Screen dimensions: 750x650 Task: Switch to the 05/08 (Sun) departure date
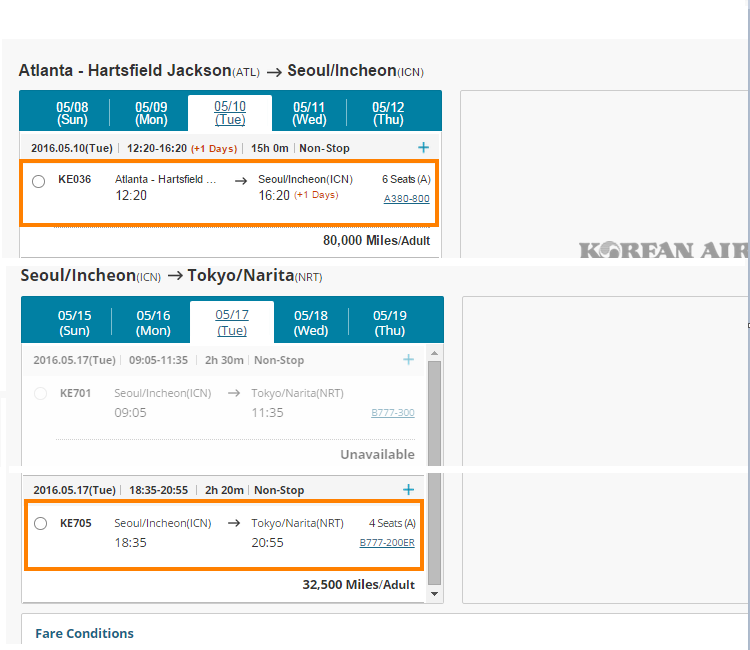tap(72, 113)
